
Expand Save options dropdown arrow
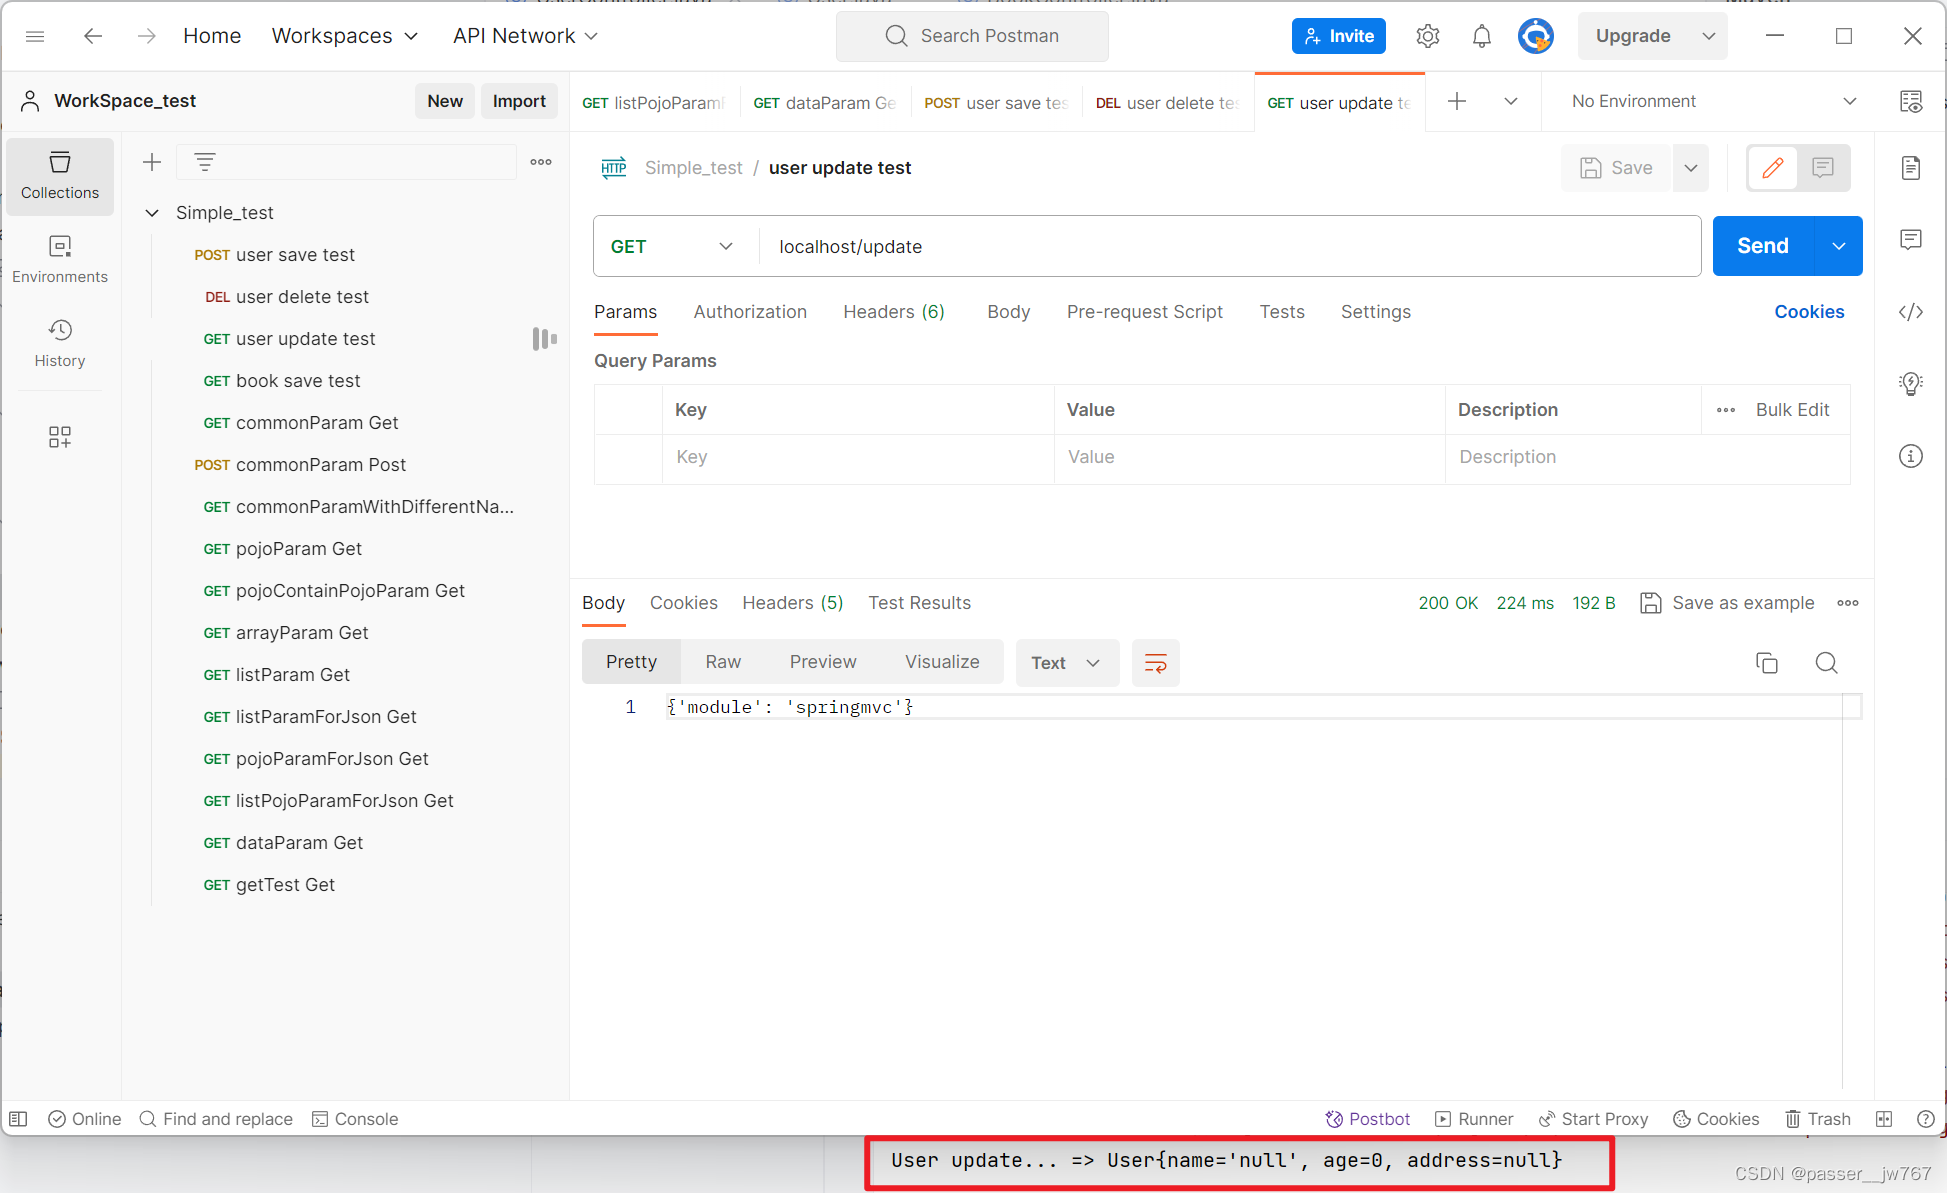point(1691,168)
